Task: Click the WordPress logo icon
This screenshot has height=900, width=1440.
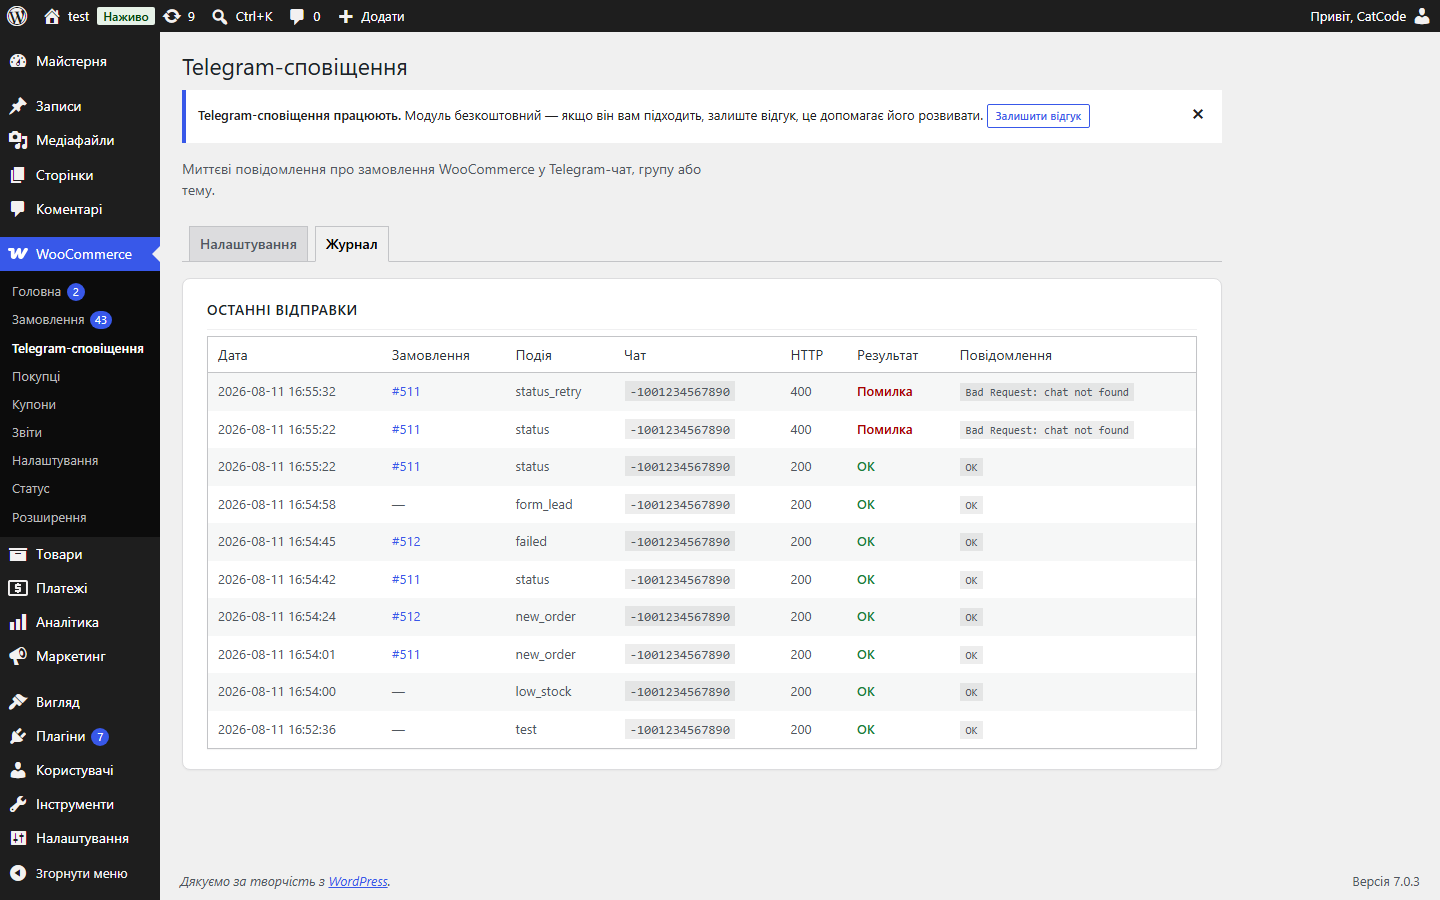Action: coord(17,16)
